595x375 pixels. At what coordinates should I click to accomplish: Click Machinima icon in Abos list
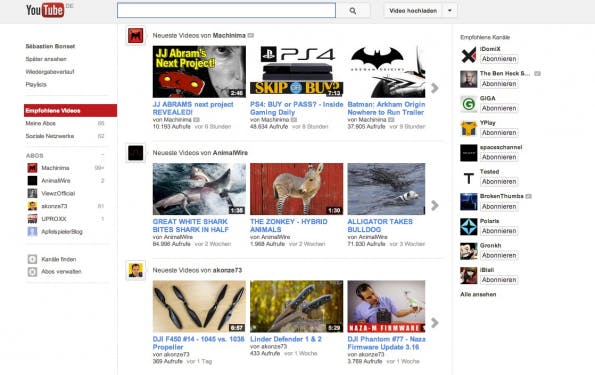(32, 168)
